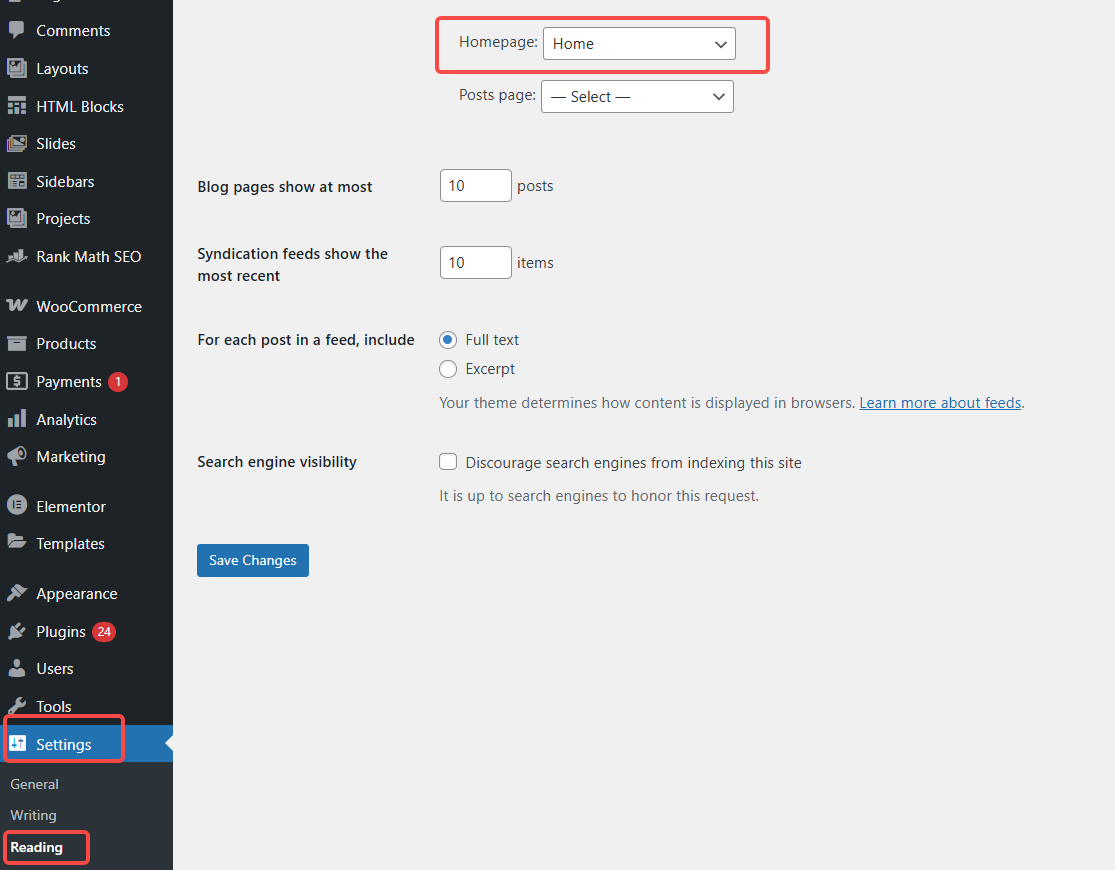Click the Comments speech bubble icon
This screenshot has height=870, width=1115.
coord(16,31)
